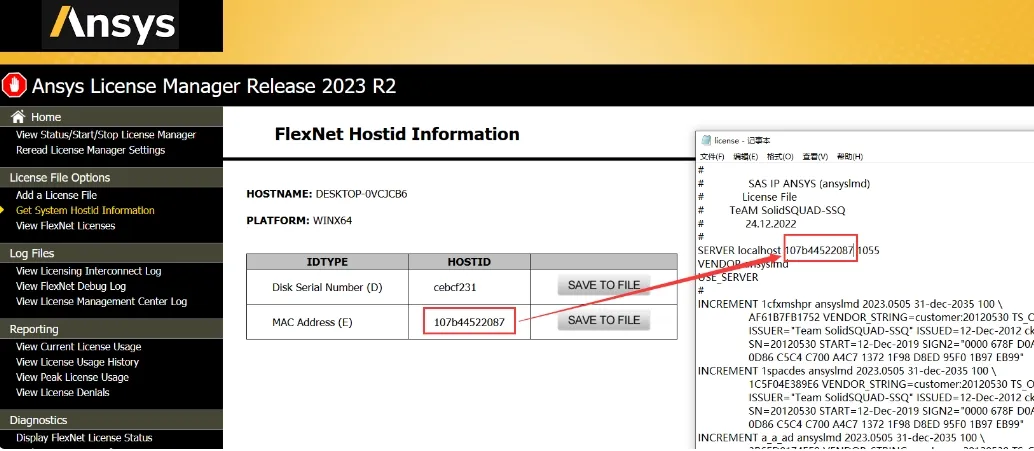Open View License Management Center Log
The image size is (1034, 451).
point(102,301)
